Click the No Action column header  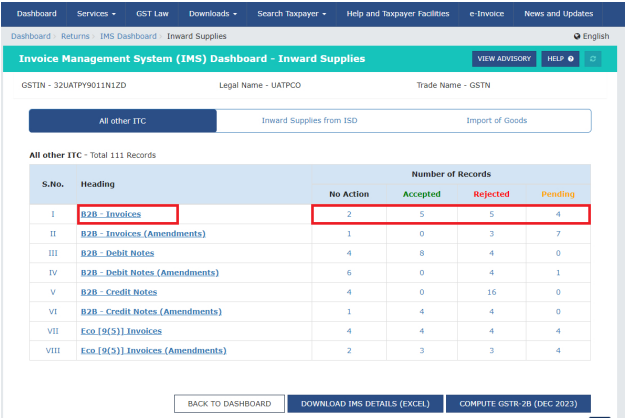[349, 194]
